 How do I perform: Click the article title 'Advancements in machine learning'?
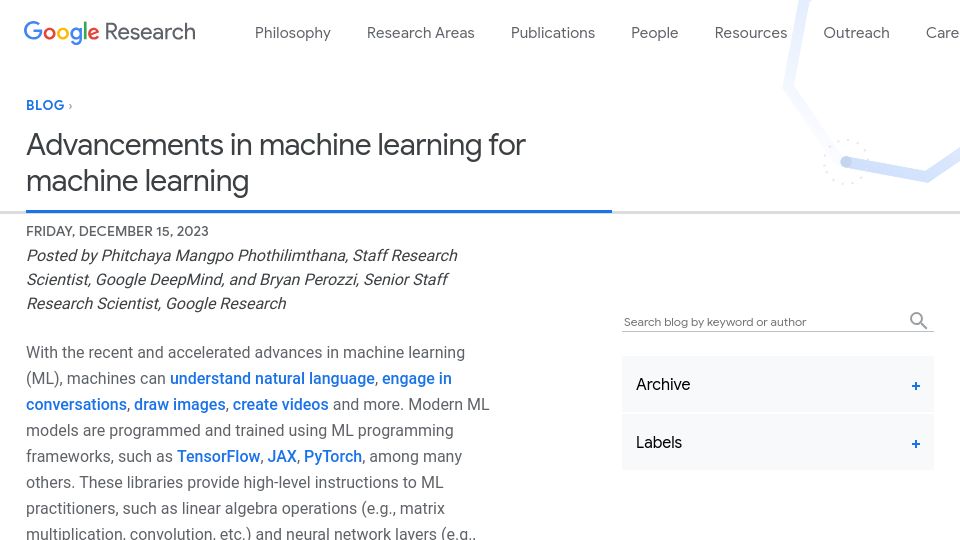click(x=276, y=163)
